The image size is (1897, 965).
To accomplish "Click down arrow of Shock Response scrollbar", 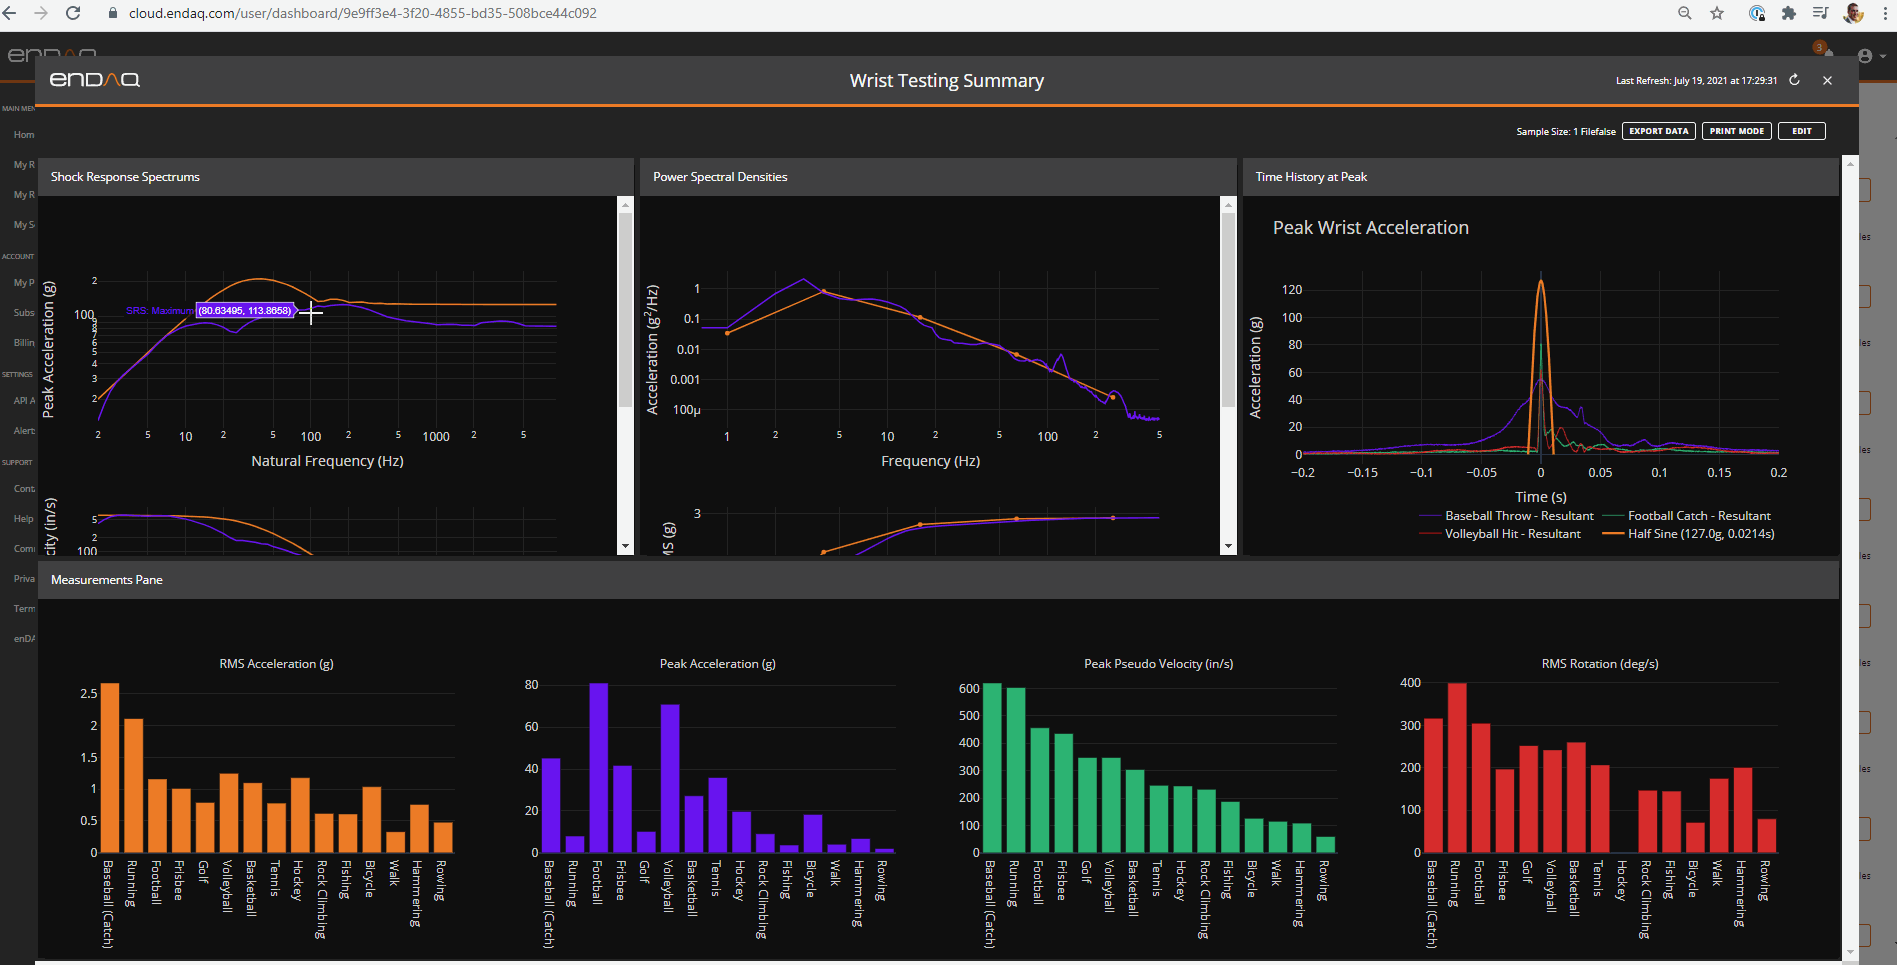I will click(x=626, y=547).
